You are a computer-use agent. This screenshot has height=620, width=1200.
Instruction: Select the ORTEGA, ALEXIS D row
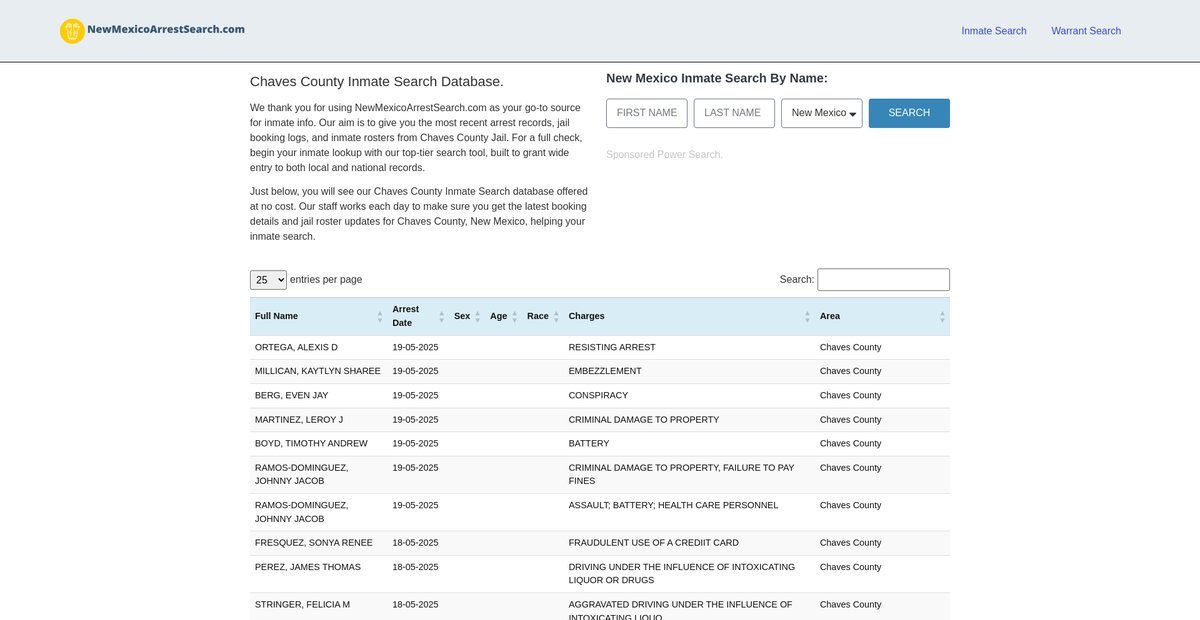point(296,347)
